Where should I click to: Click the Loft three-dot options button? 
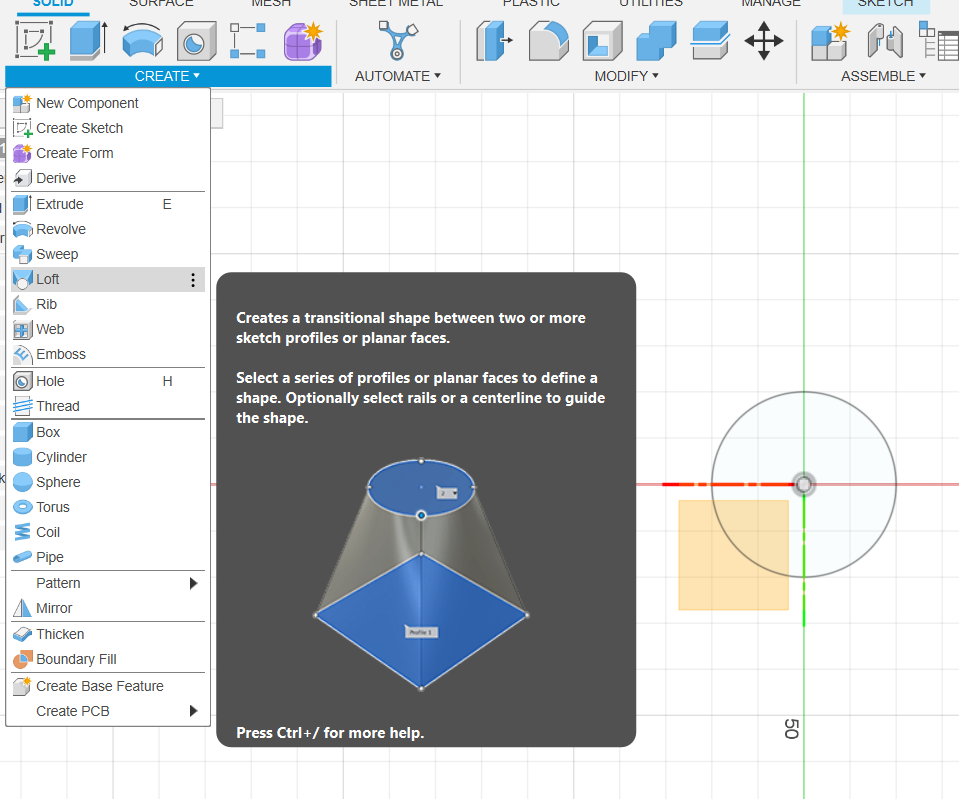[193, 280]
